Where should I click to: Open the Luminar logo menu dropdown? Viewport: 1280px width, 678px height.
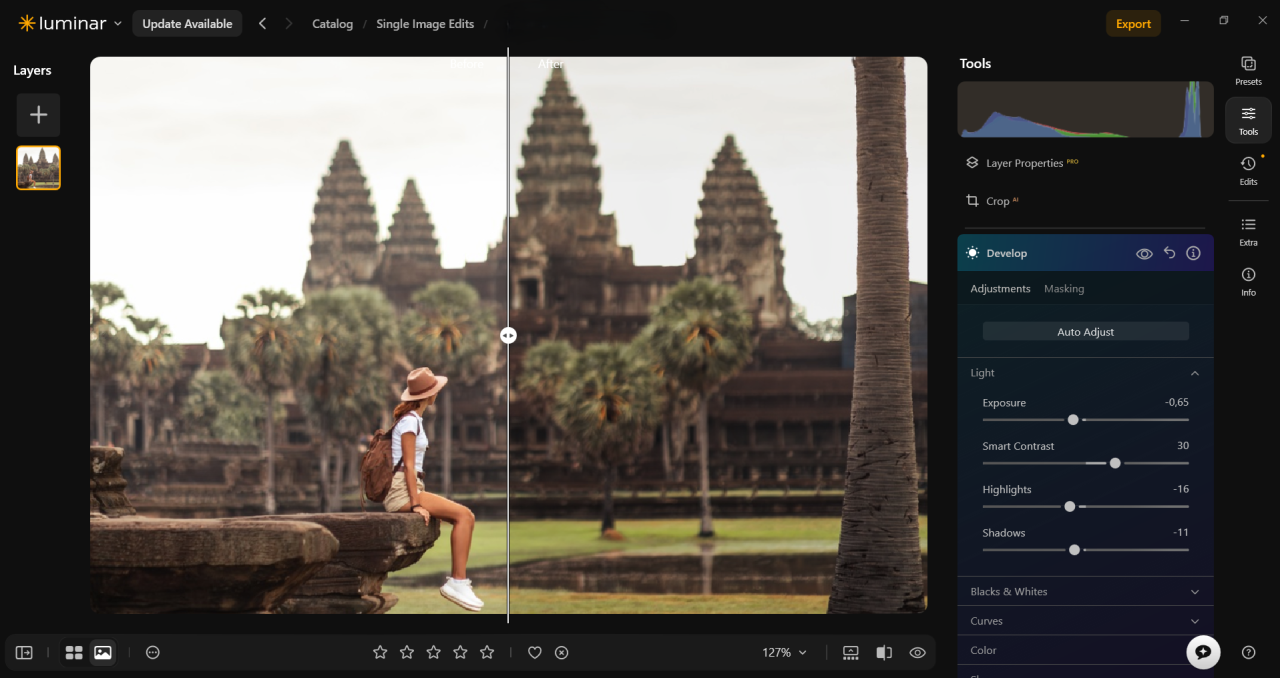70,23
